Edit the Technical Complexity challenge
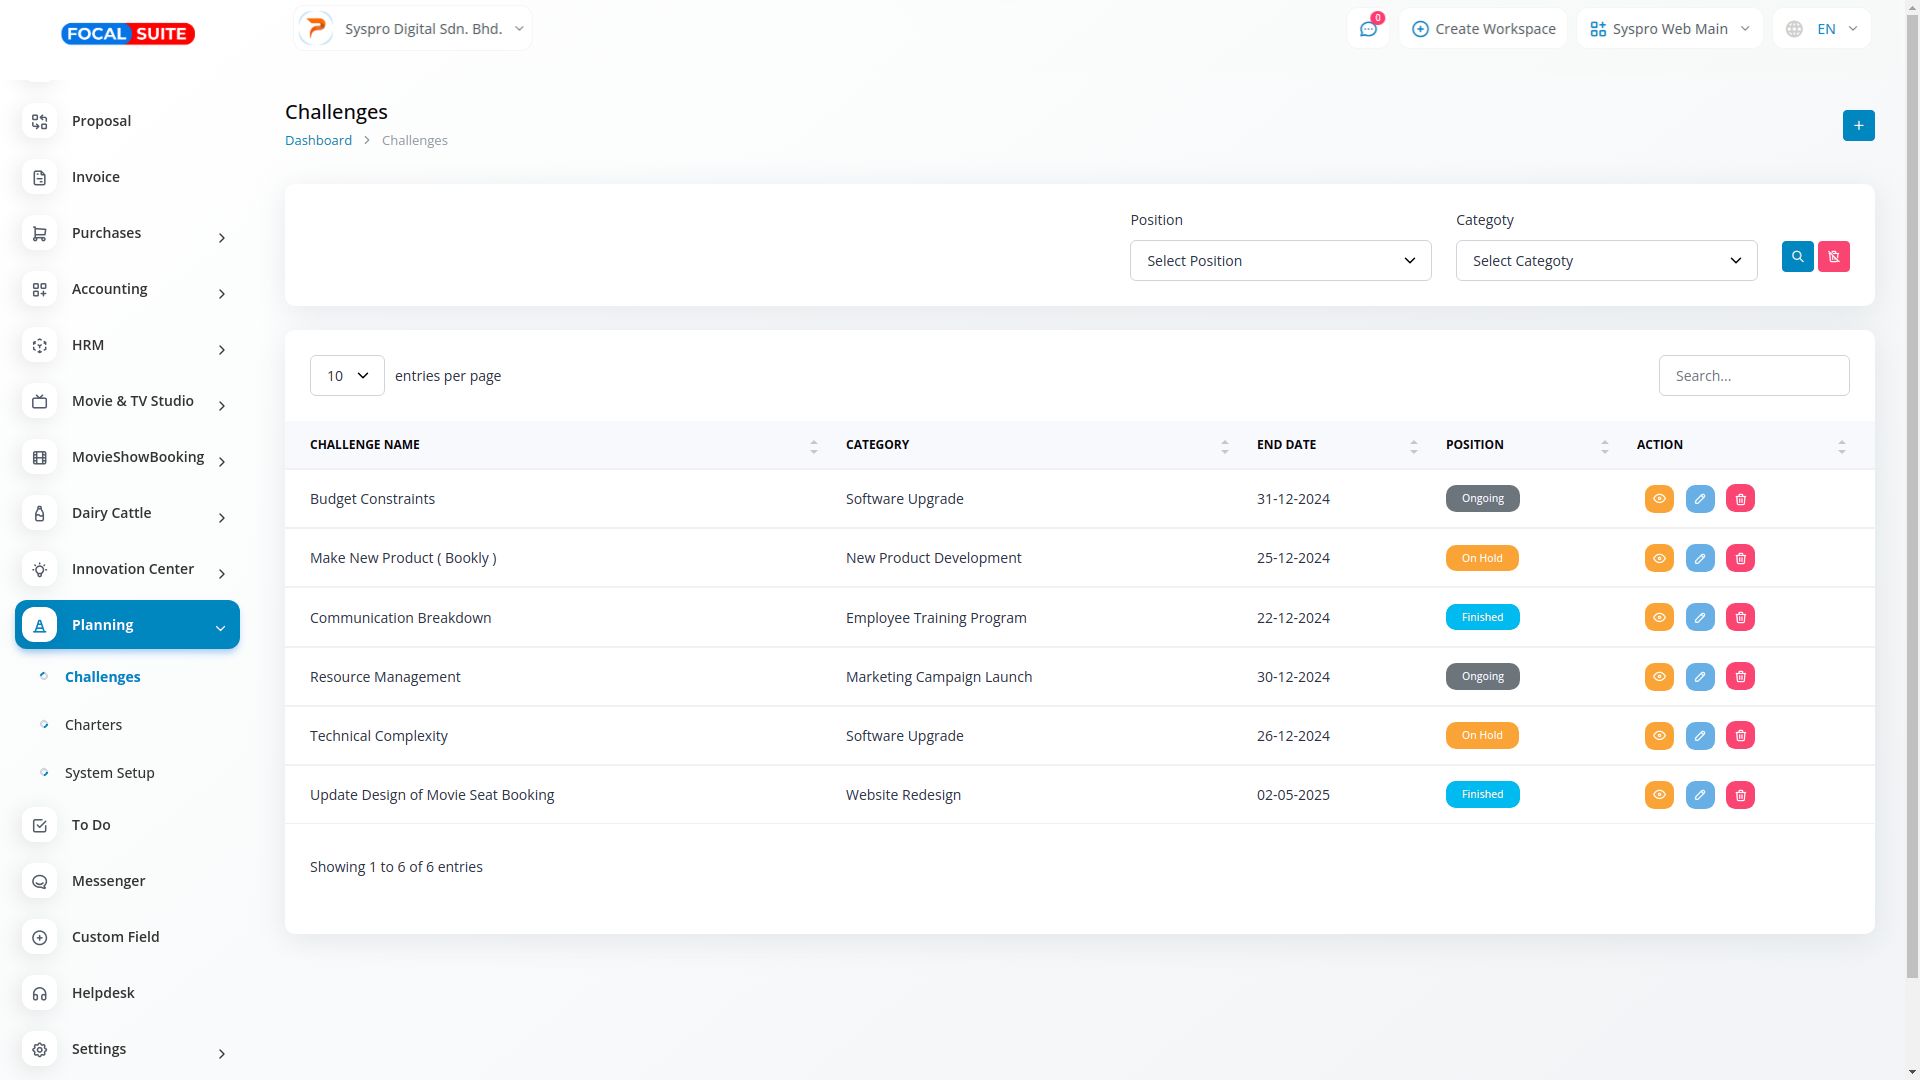Screen dimensions: 1920x1080 pos(1699,736)
